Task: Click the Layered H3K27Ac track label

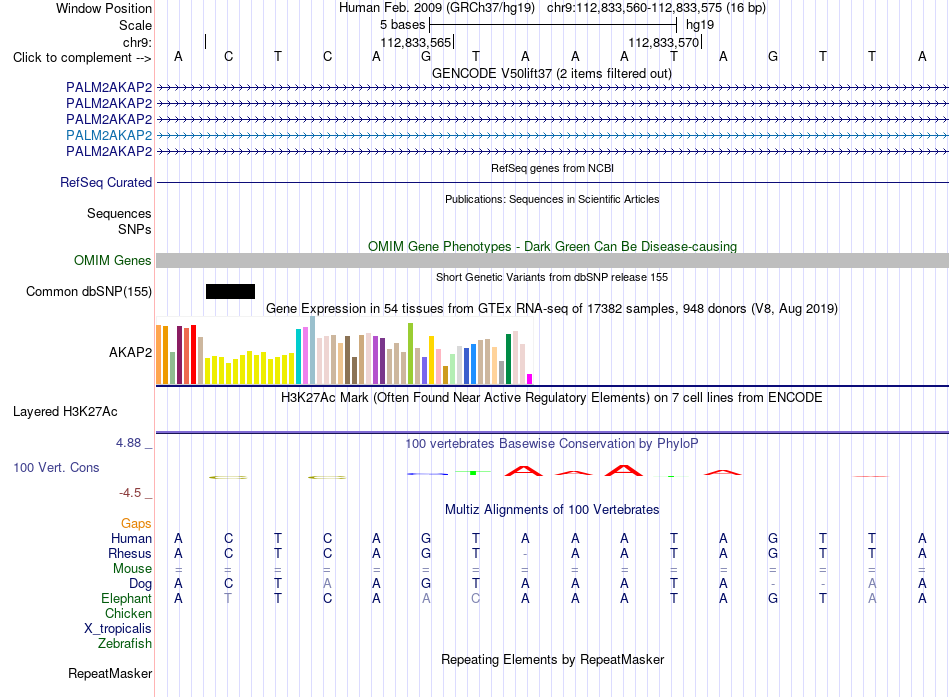Action: tap(65, 412)
